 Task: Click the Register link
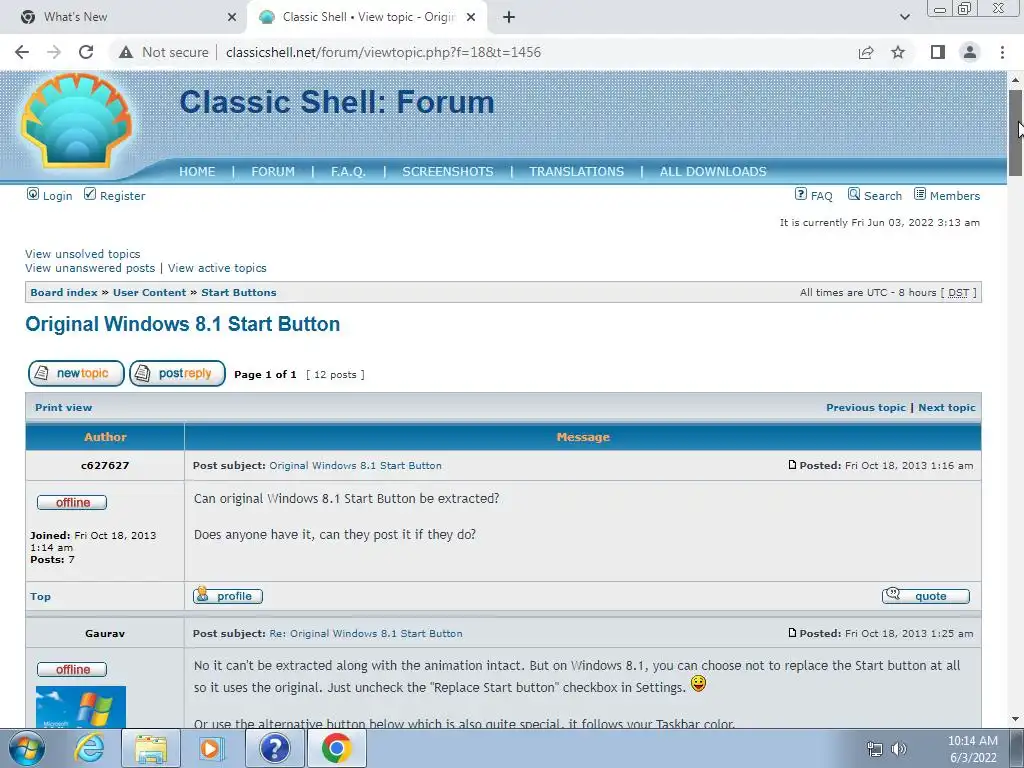click(122, 196)
